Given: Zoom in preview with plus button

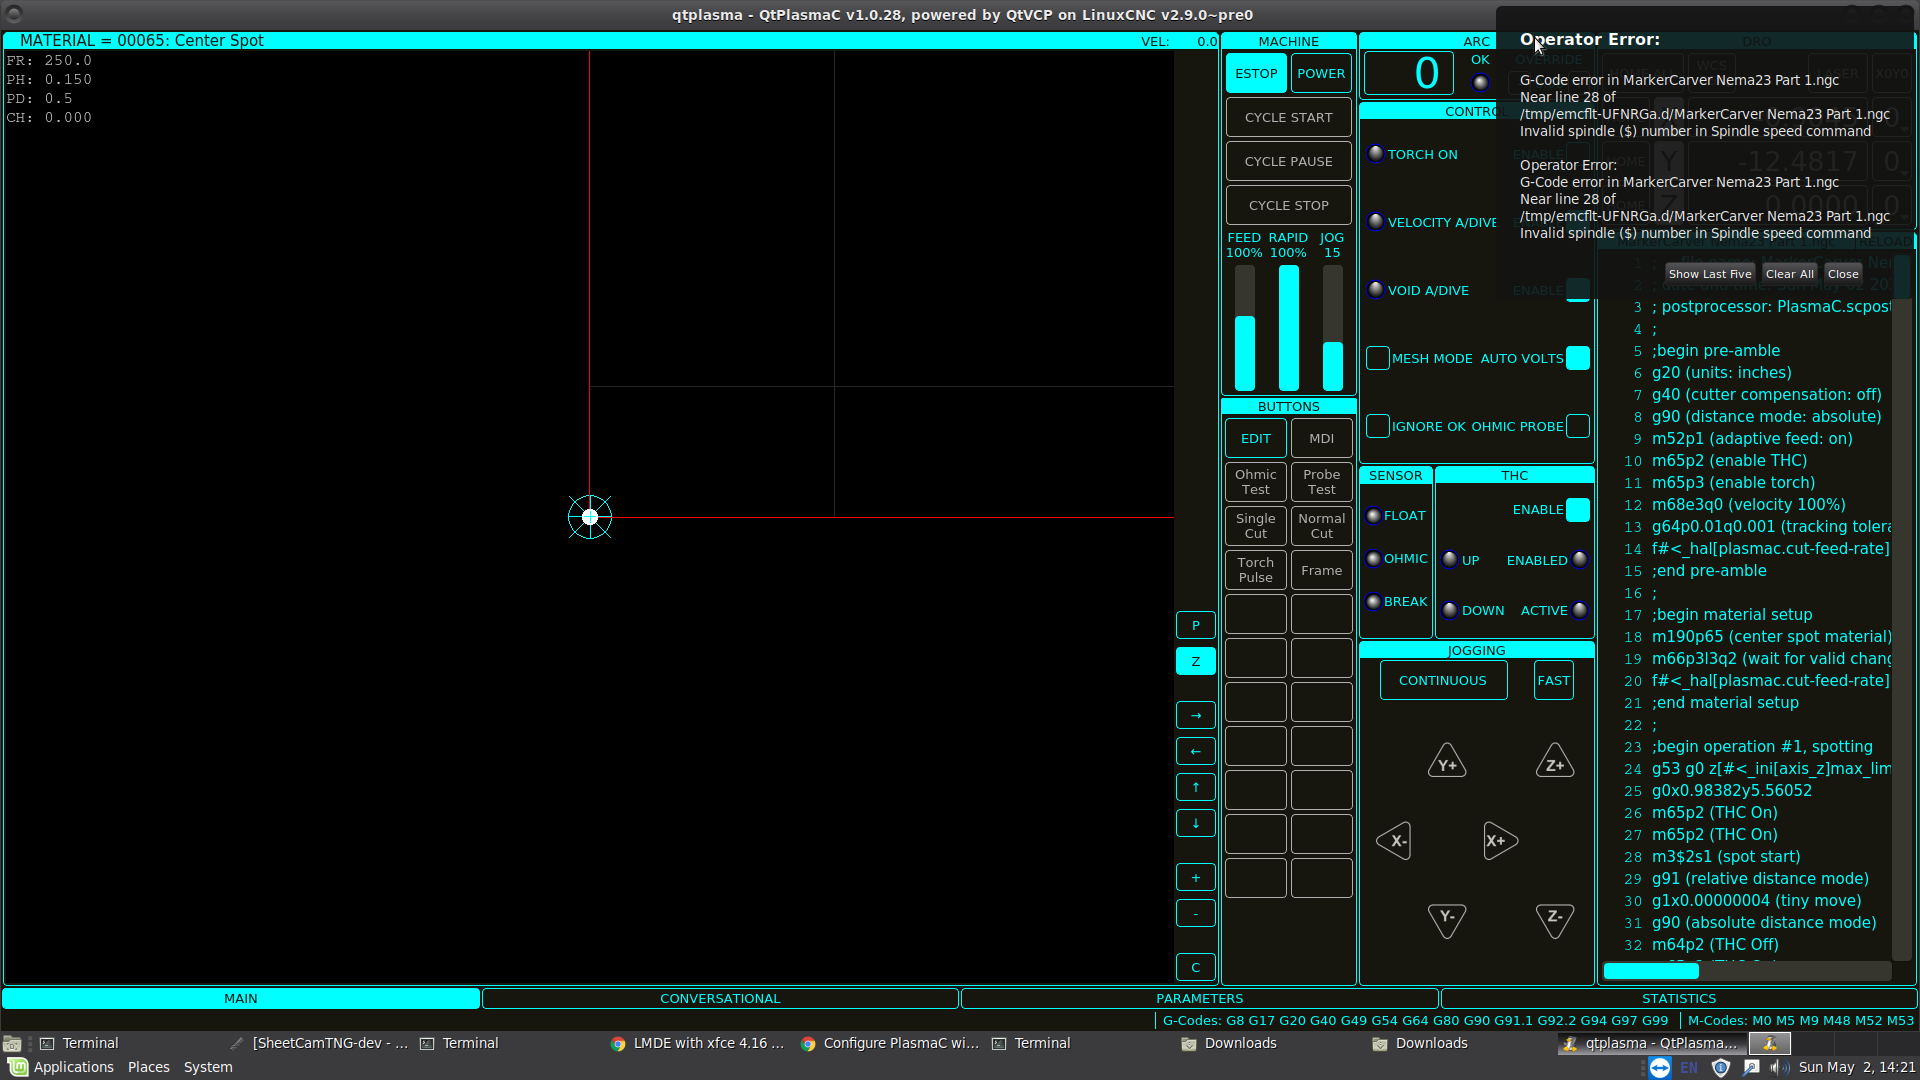Looking at the screenshot, I should pyautogui.click(x=1196, y=877).
